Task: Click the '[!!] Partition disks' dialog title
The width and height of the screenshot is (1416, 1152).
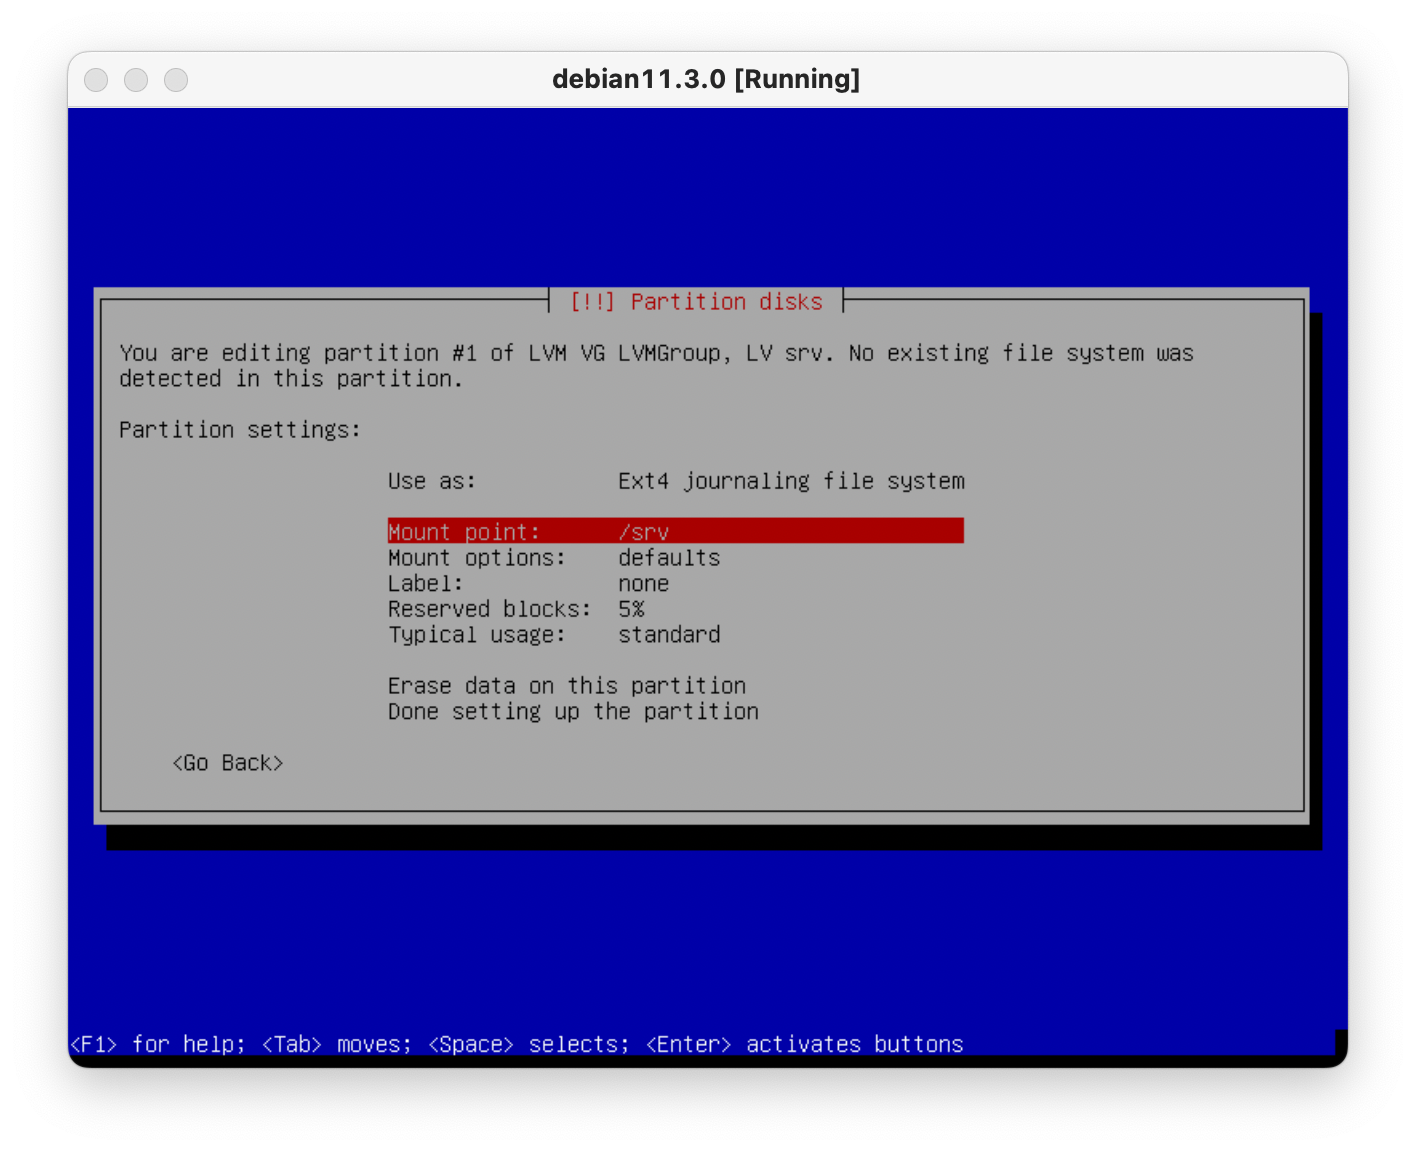Action: (696, 302)
